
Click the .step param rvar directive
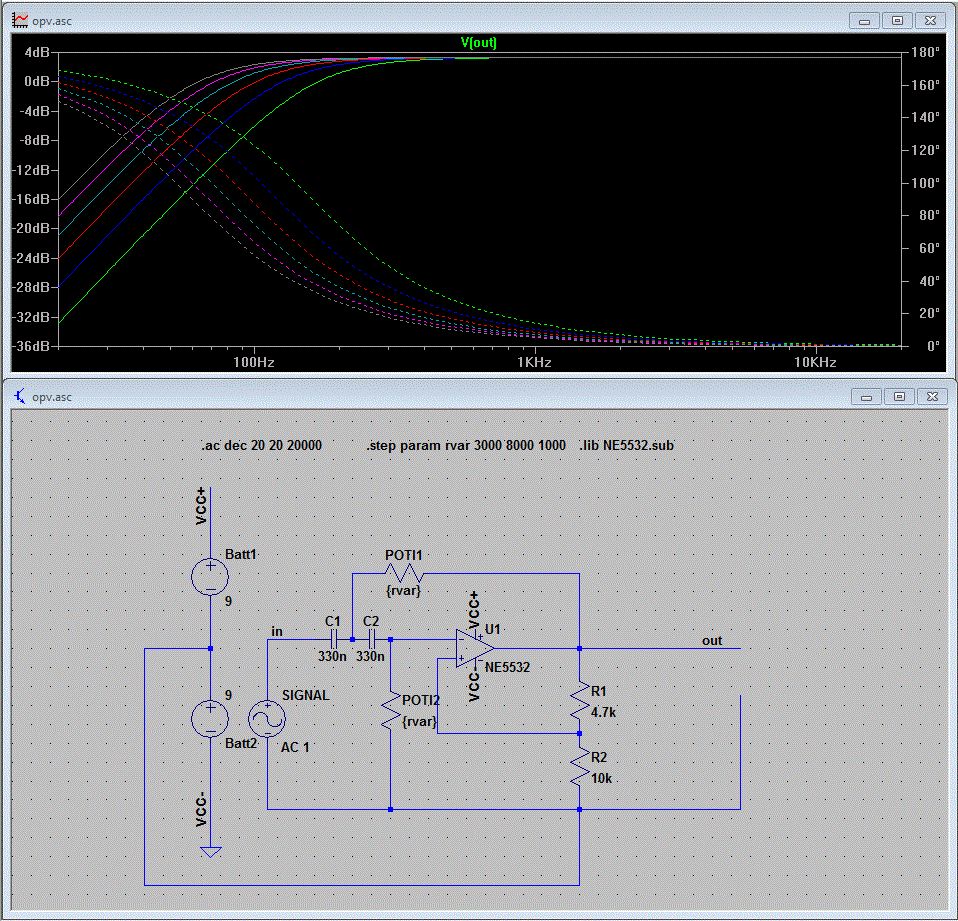click(466, 445)
